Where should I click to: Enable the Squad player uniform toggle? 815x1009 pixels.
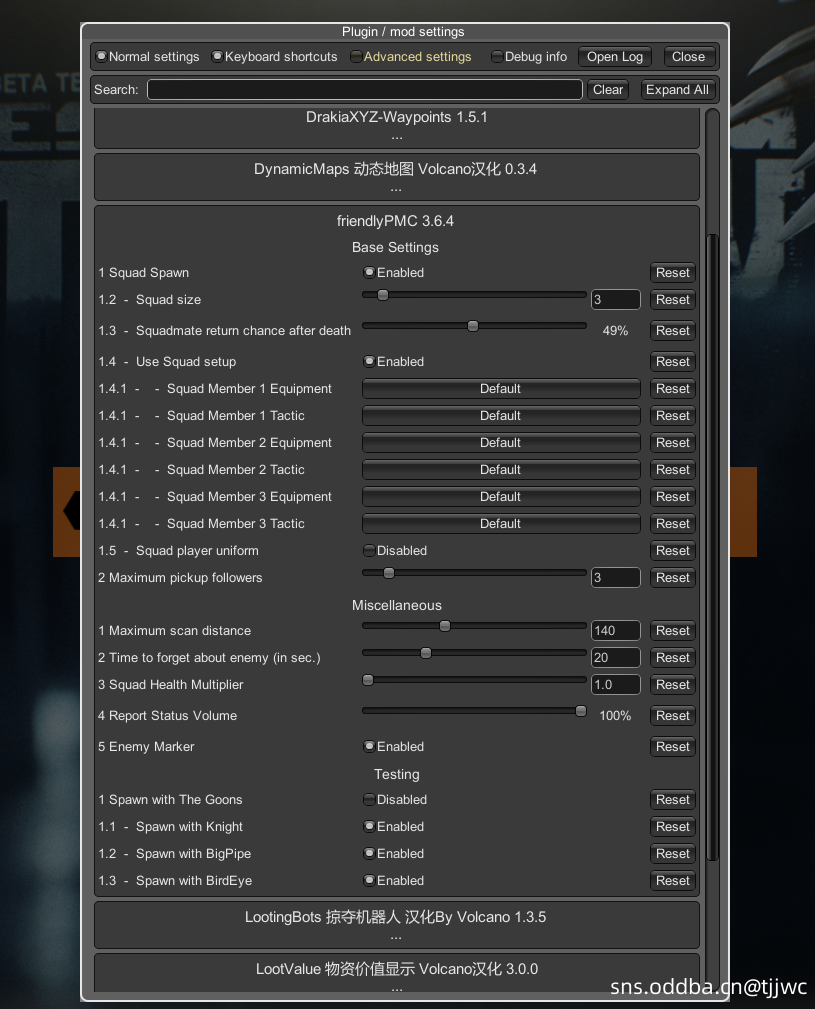coord(370,551)
